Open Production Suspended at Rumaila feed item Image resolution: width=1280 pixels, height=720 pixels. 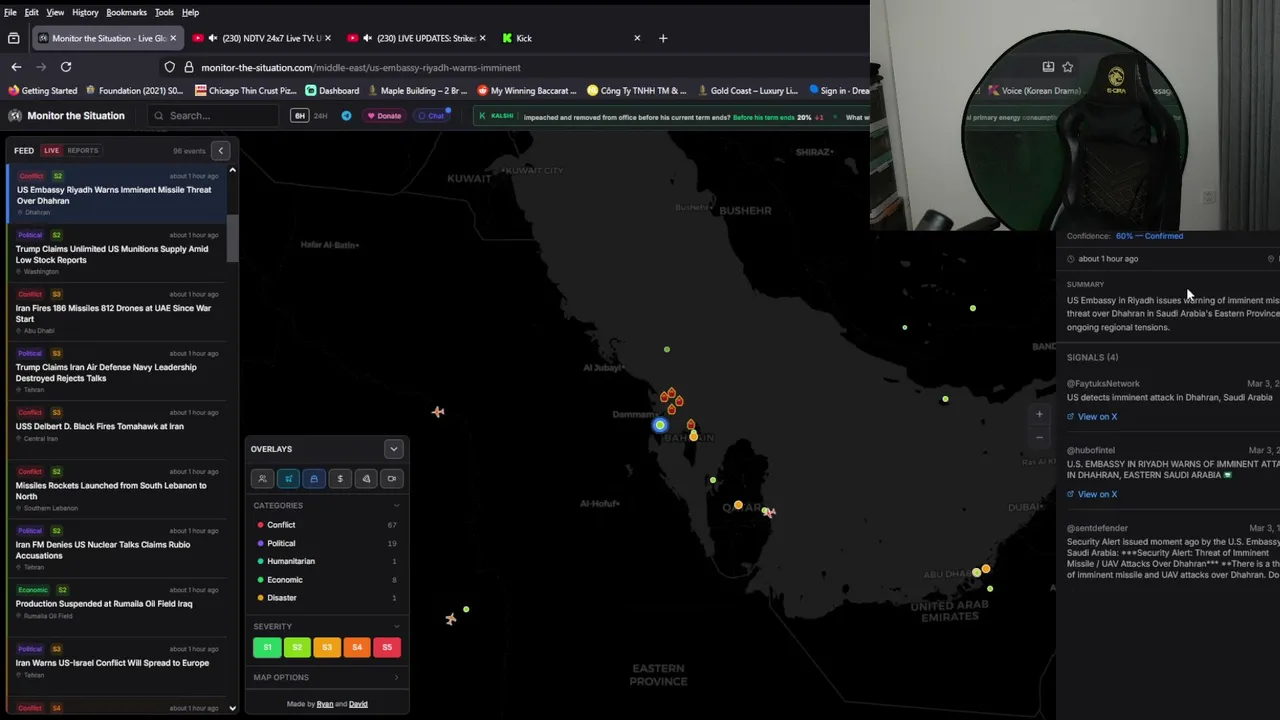click(x=117, y=603)
